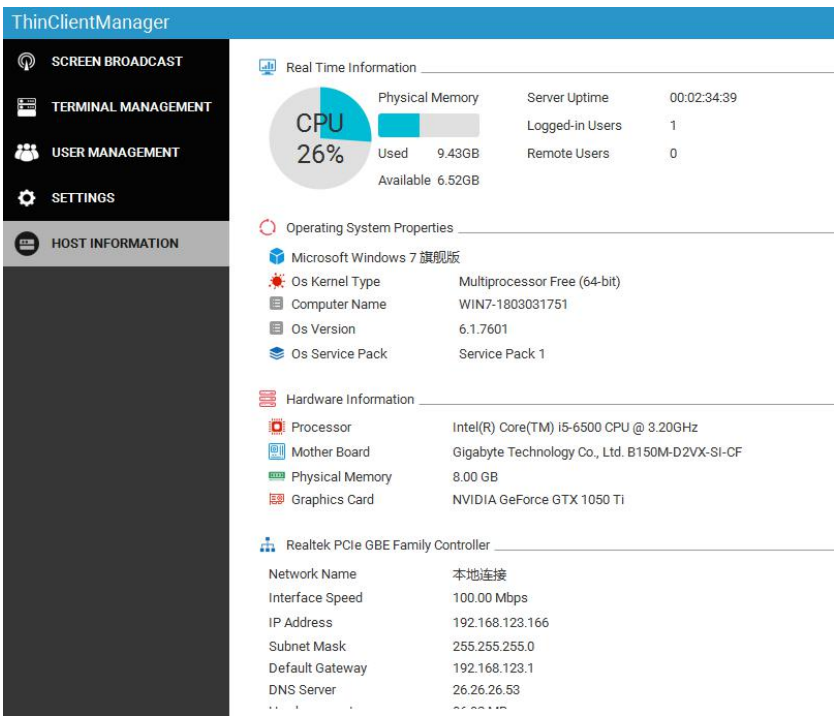Go to User Management page

point(115,152)
